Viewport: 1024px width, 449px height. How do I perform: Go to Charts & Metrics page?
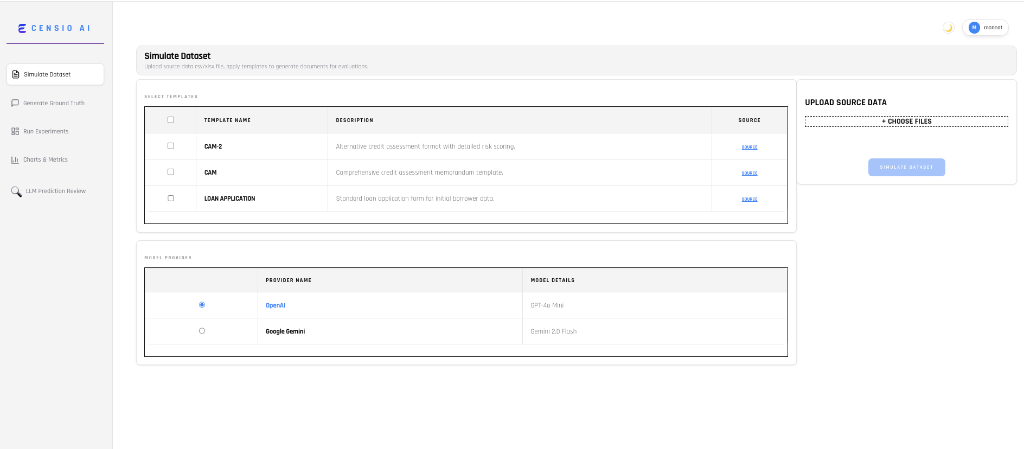pyautogui.click(x=45, y=159)
